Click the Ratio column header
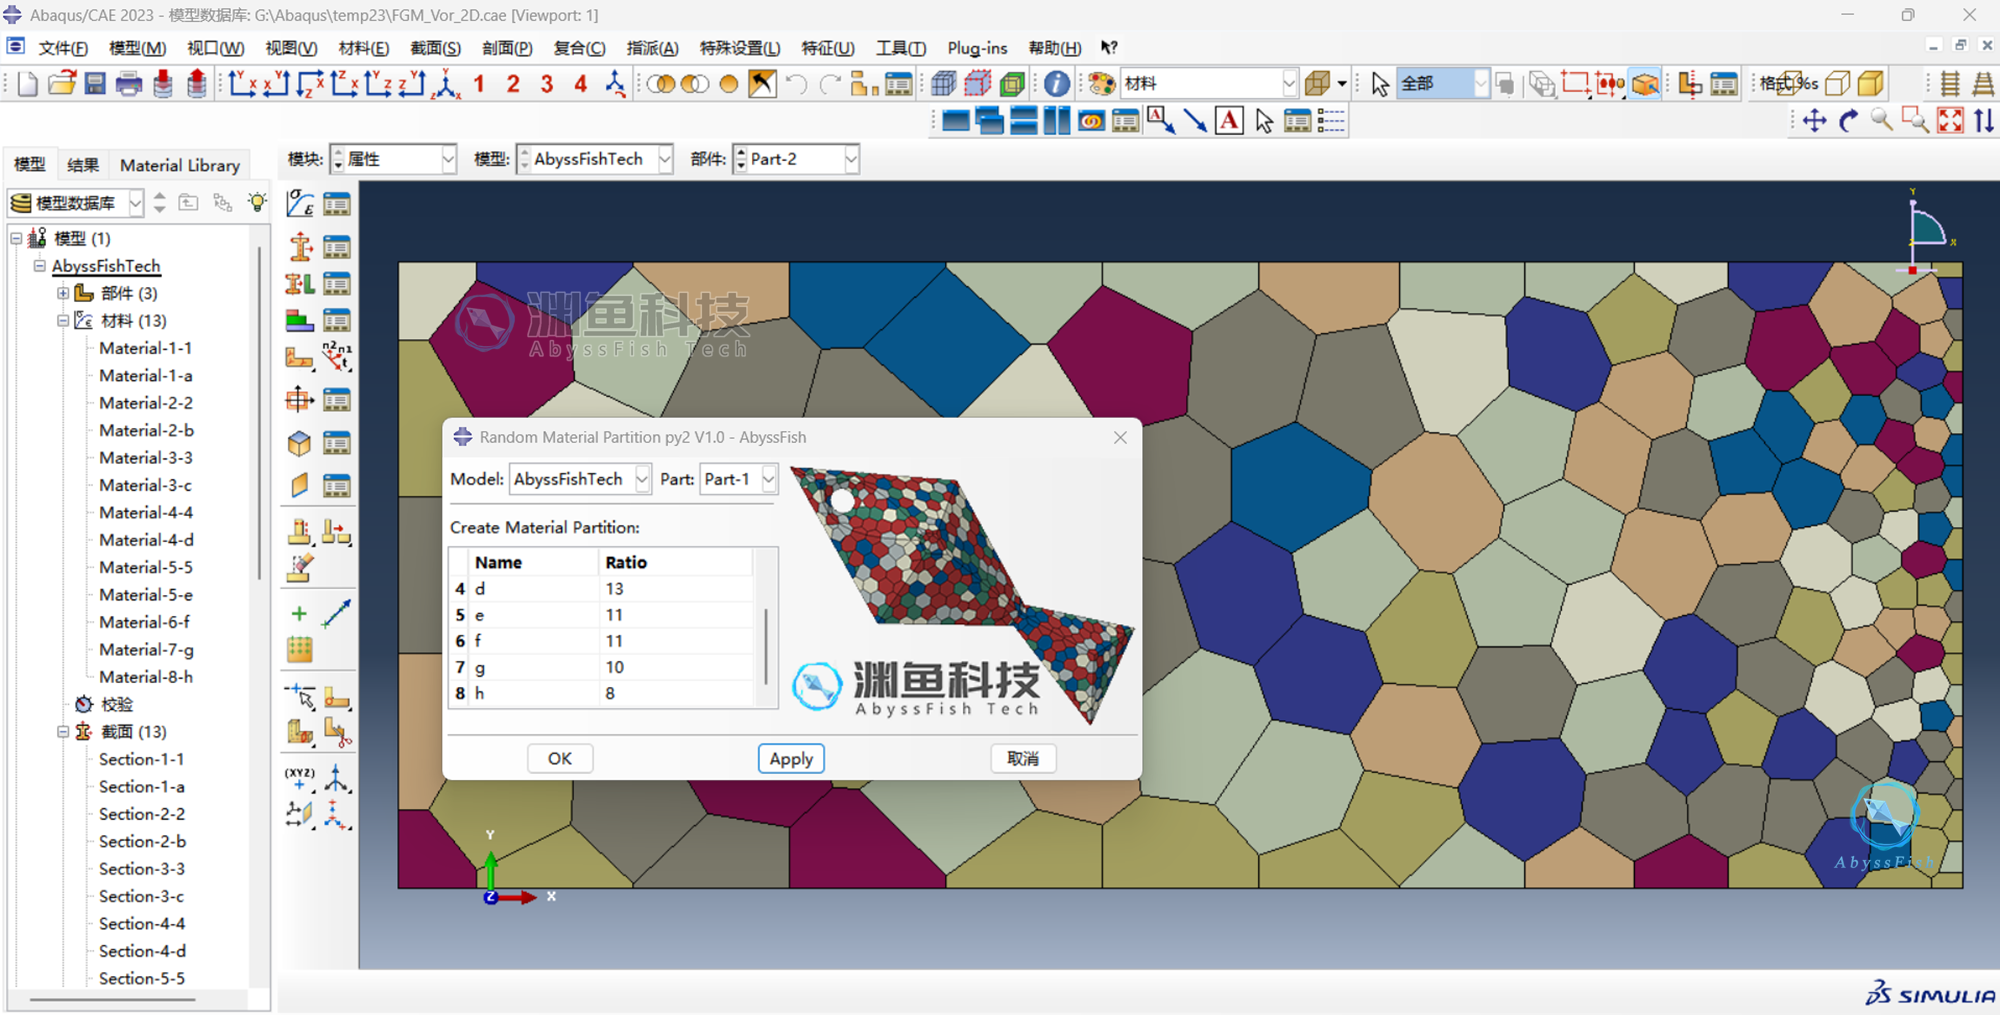 tap(675, 562)
